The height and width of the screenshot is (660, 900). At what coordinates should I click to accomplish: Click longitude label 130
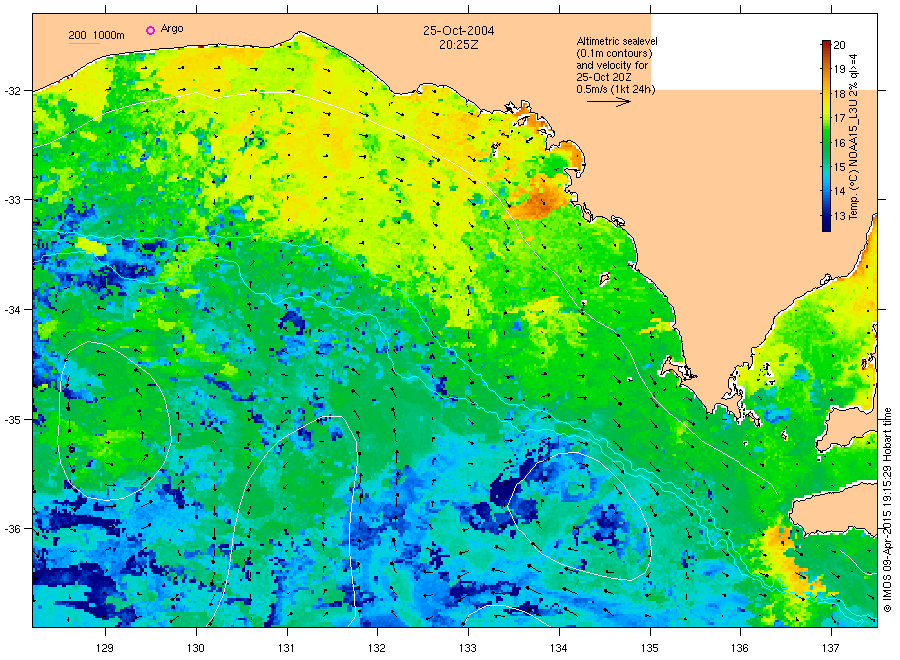click(196, 649)
